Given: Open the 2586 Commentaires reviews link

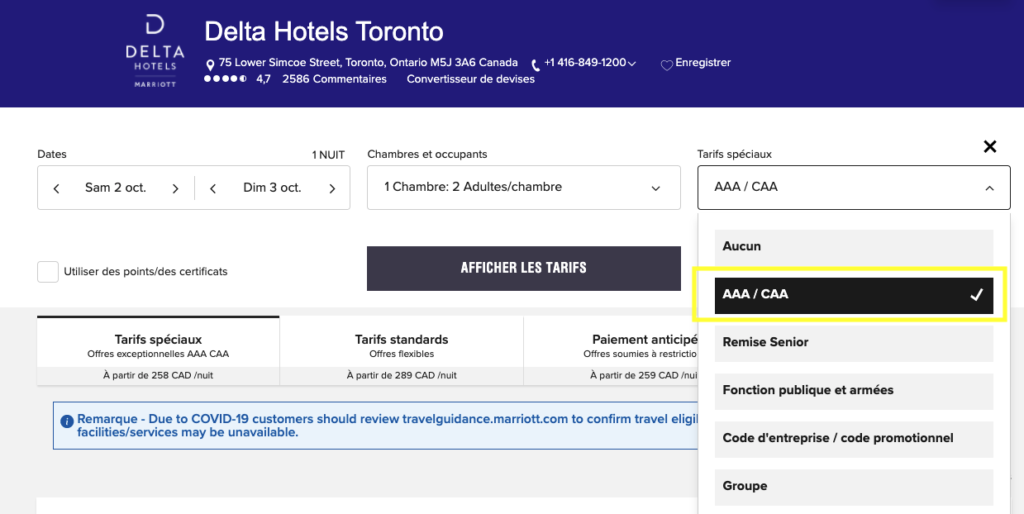Looking at the screenshot, I should [x=334, y=79].
